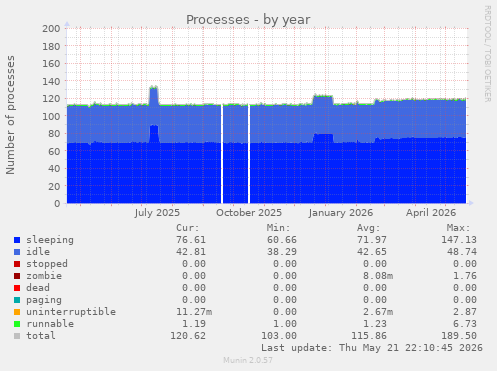Click the 'Processes - by year' title
Viewport: 497px width, 371px height.
click(248, 20)
